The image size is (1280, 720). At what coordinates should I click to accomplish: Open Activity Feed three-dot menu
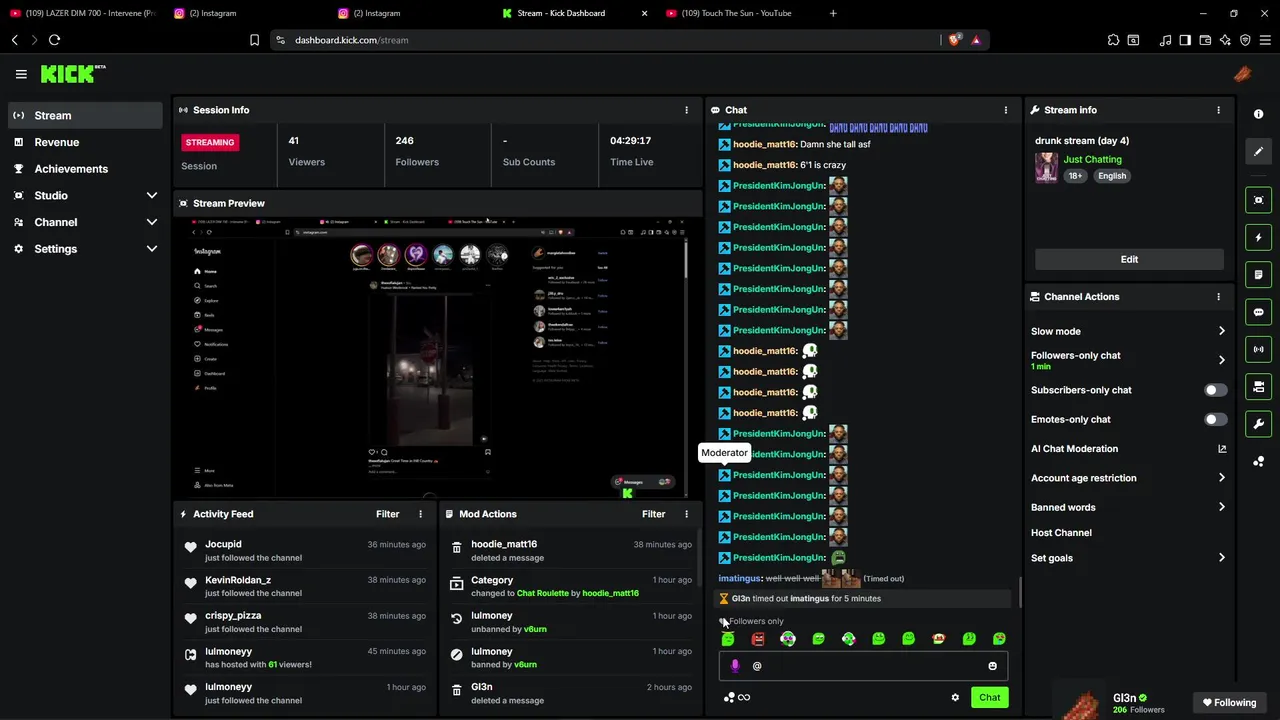pos(420,514)
